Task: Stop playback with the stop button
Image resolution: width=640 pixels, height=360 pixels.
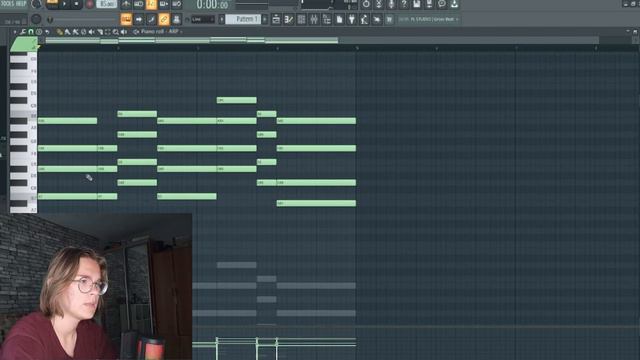Action: pyautogui.click(x=76, y=4)
